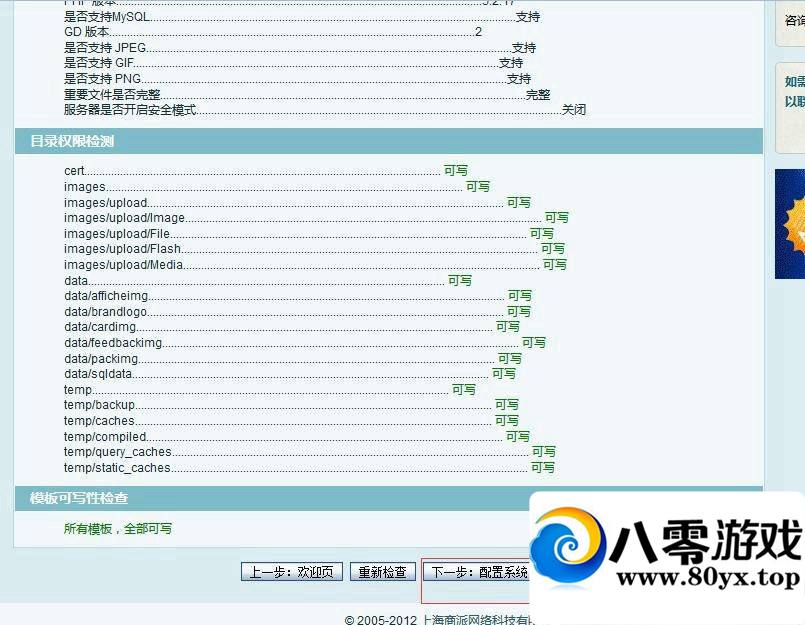Click the 关闭 value for 安全模式
805x625 pixels.
click(573, 110)
